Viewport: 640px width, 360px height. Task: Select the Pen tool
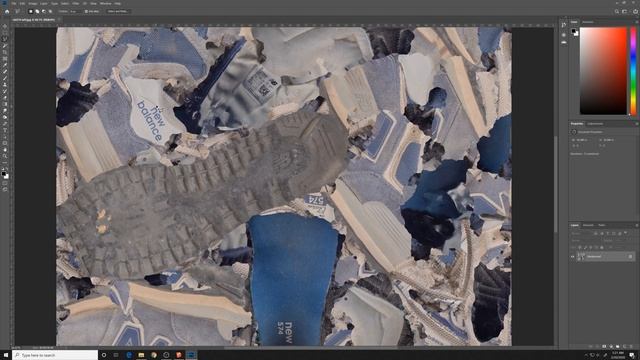(x=5, y=124)
